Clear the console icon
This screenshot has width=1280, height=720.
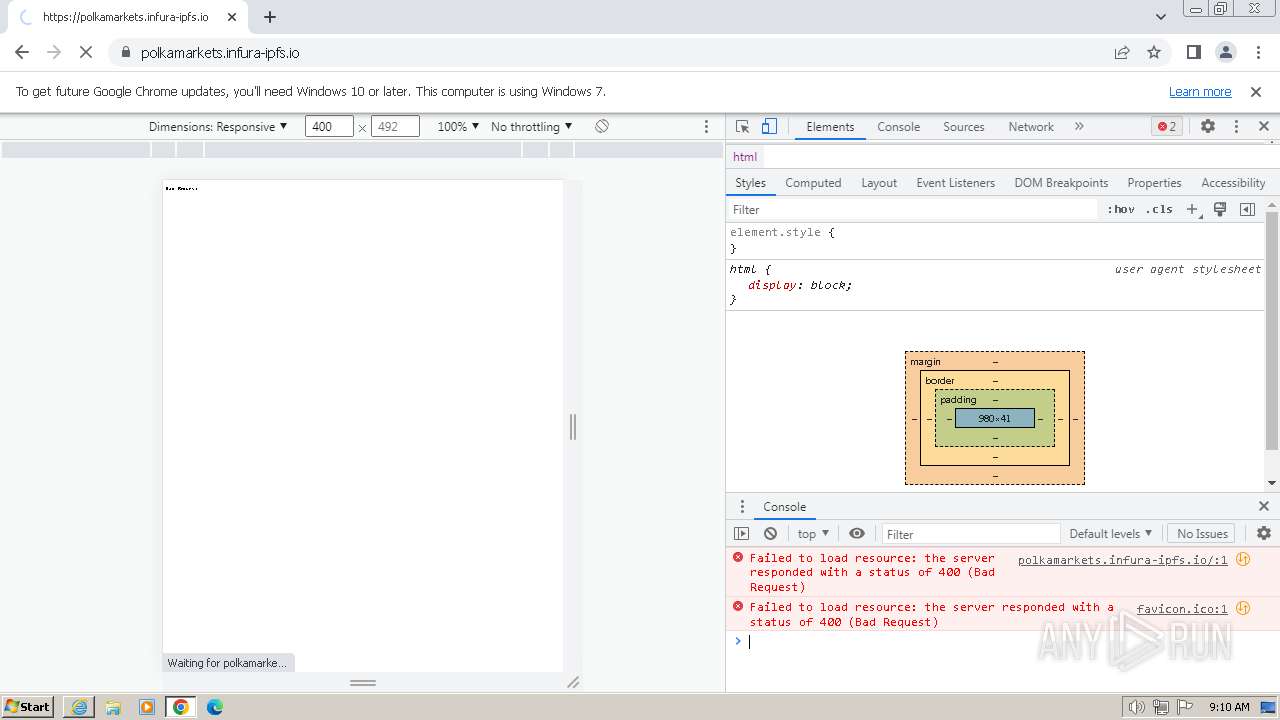pyautogui.click(x=770, y=534)
